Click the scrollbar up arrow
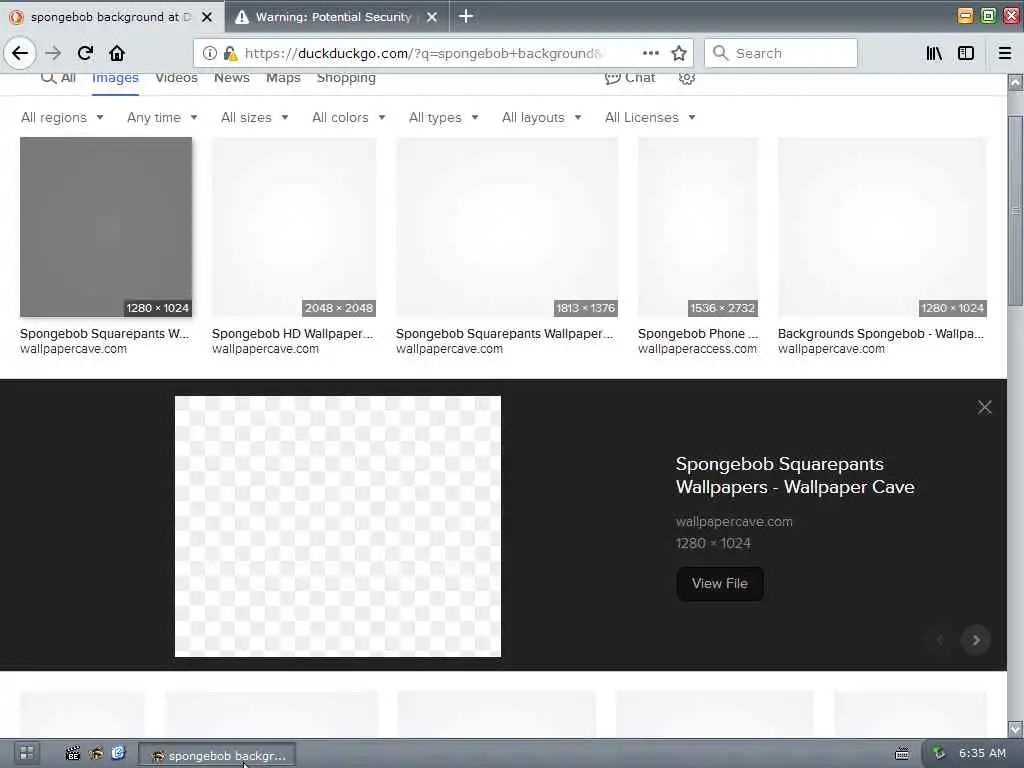The height and width of the screenshot is (768, 1024). (1015, 82)
